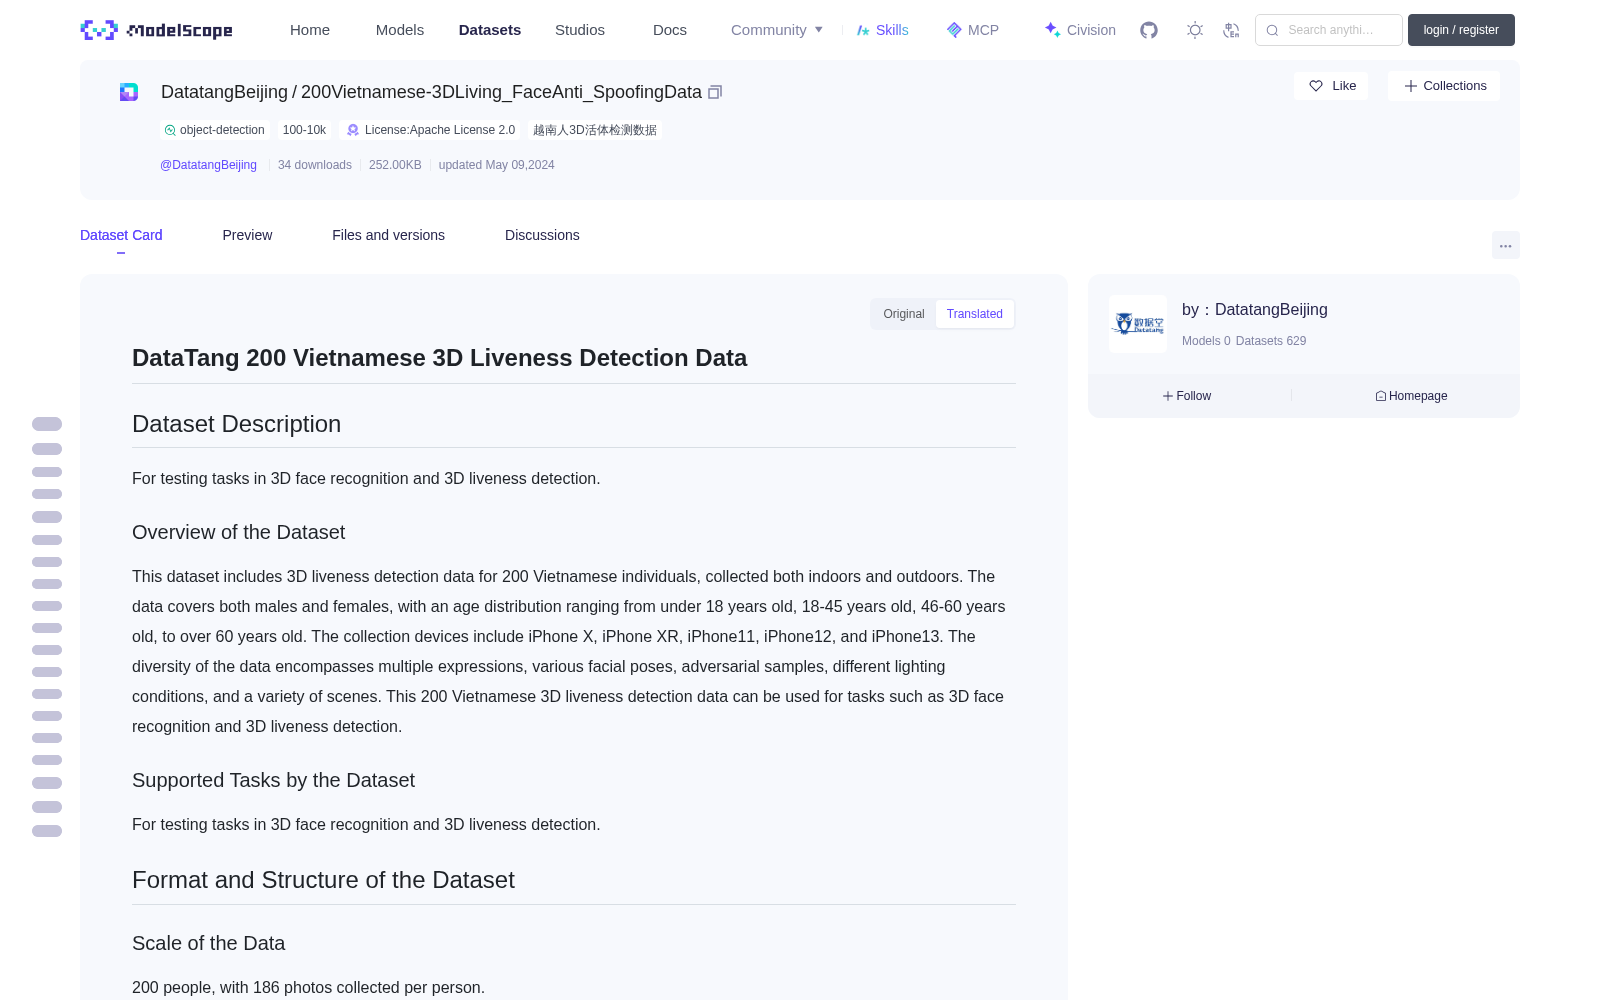Click the DatatangBeijing organization avatar
Image resolution: width=1600 pixels, height=1000 pixels.
[1138, 324]
